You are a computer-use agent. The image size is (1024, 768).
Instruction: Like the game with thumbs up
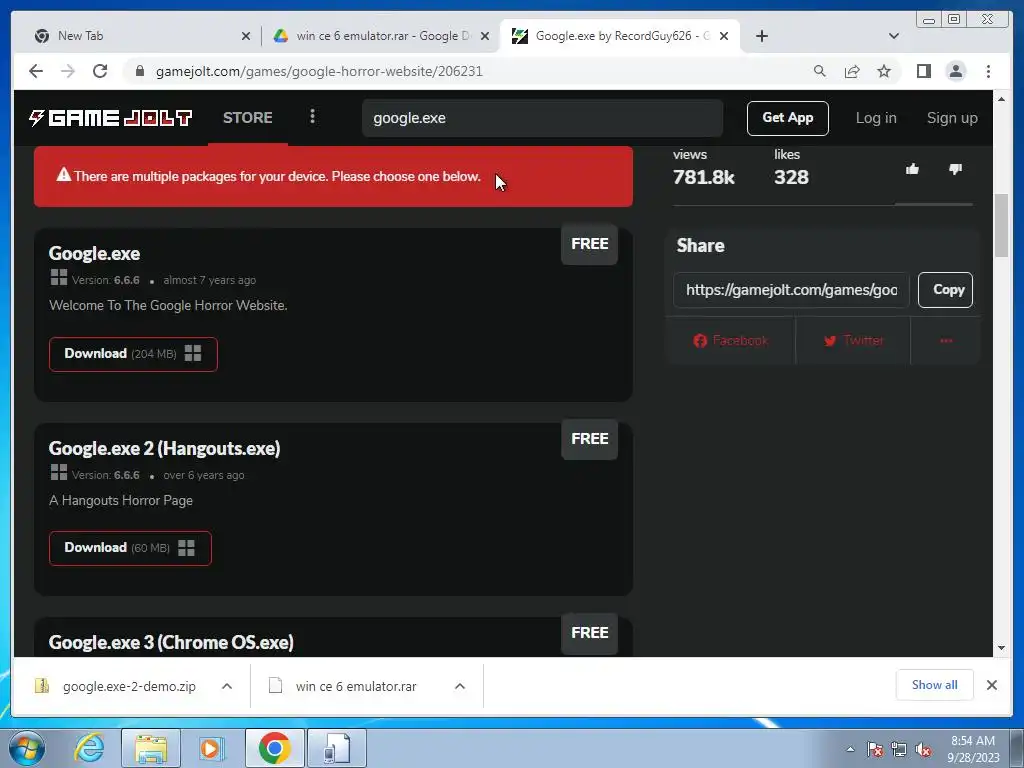click(912, 169)
